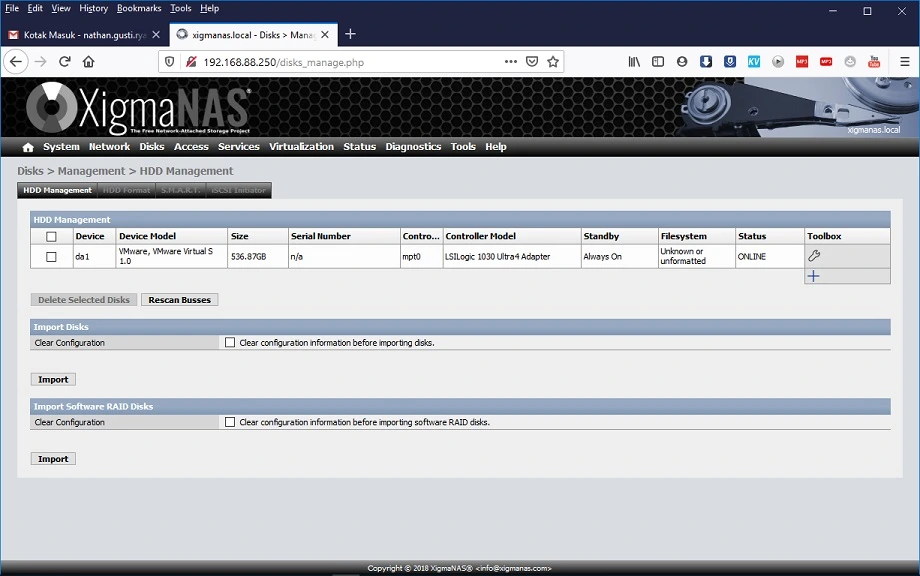The width and height of the screenshot is (920, 576).
Task: Click the blue download extension icon
Action: coord(706,62)
